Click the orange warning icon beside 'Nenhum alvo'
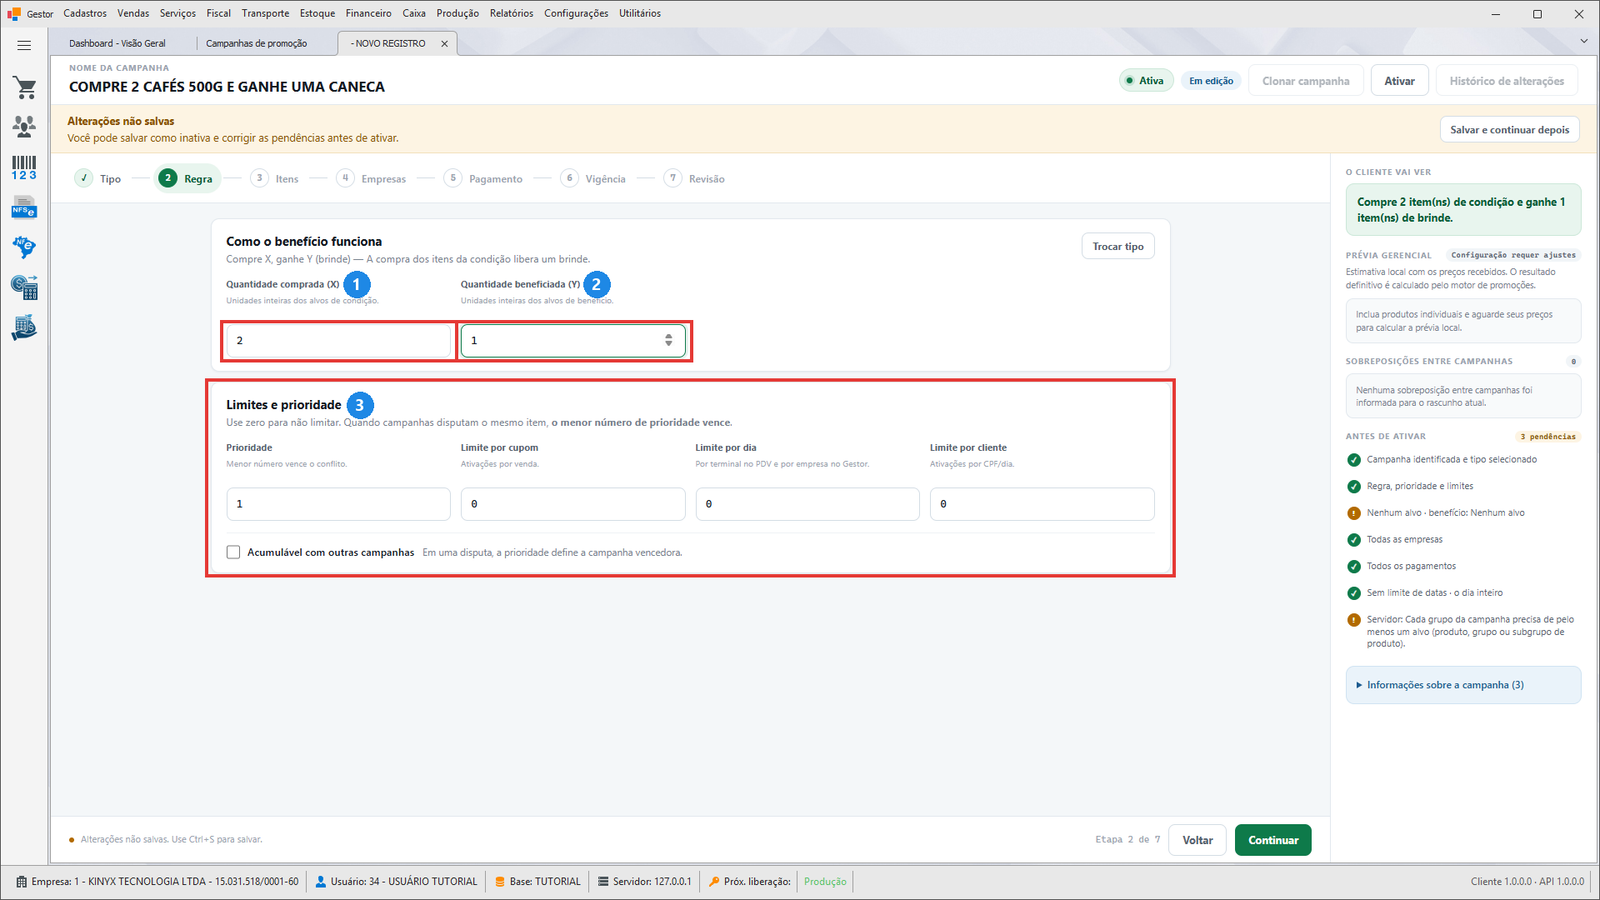The image size is (1600, 900). pyautogui.click(x=1354, y=513)
